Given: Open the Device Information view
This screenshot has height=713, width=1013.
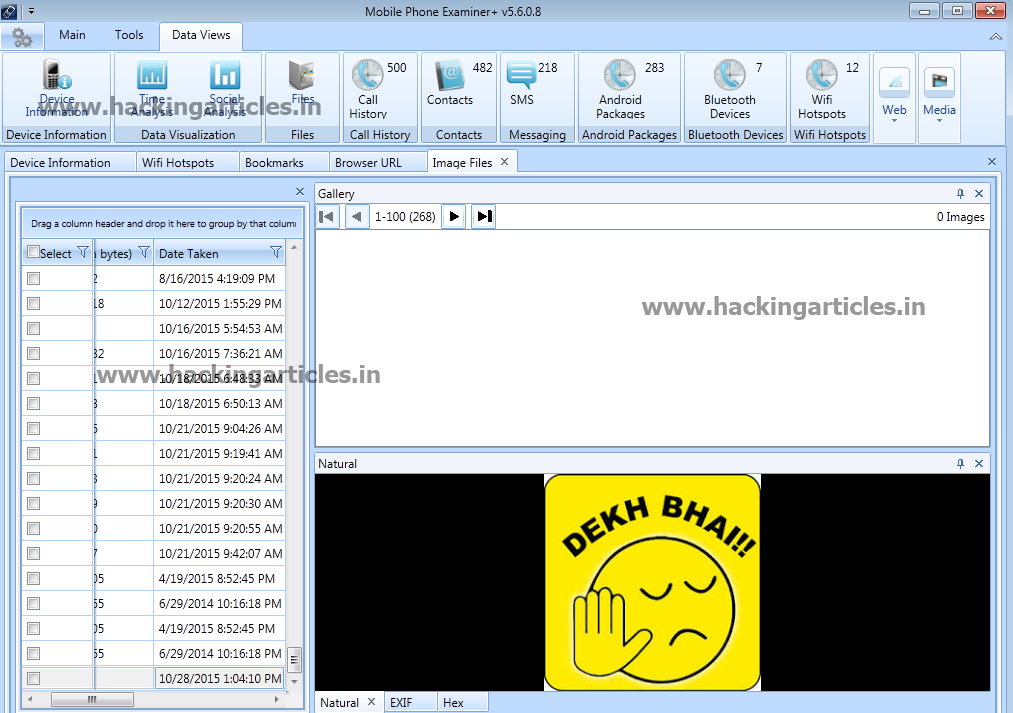Looking at the screenshot, I should [56, 88].
